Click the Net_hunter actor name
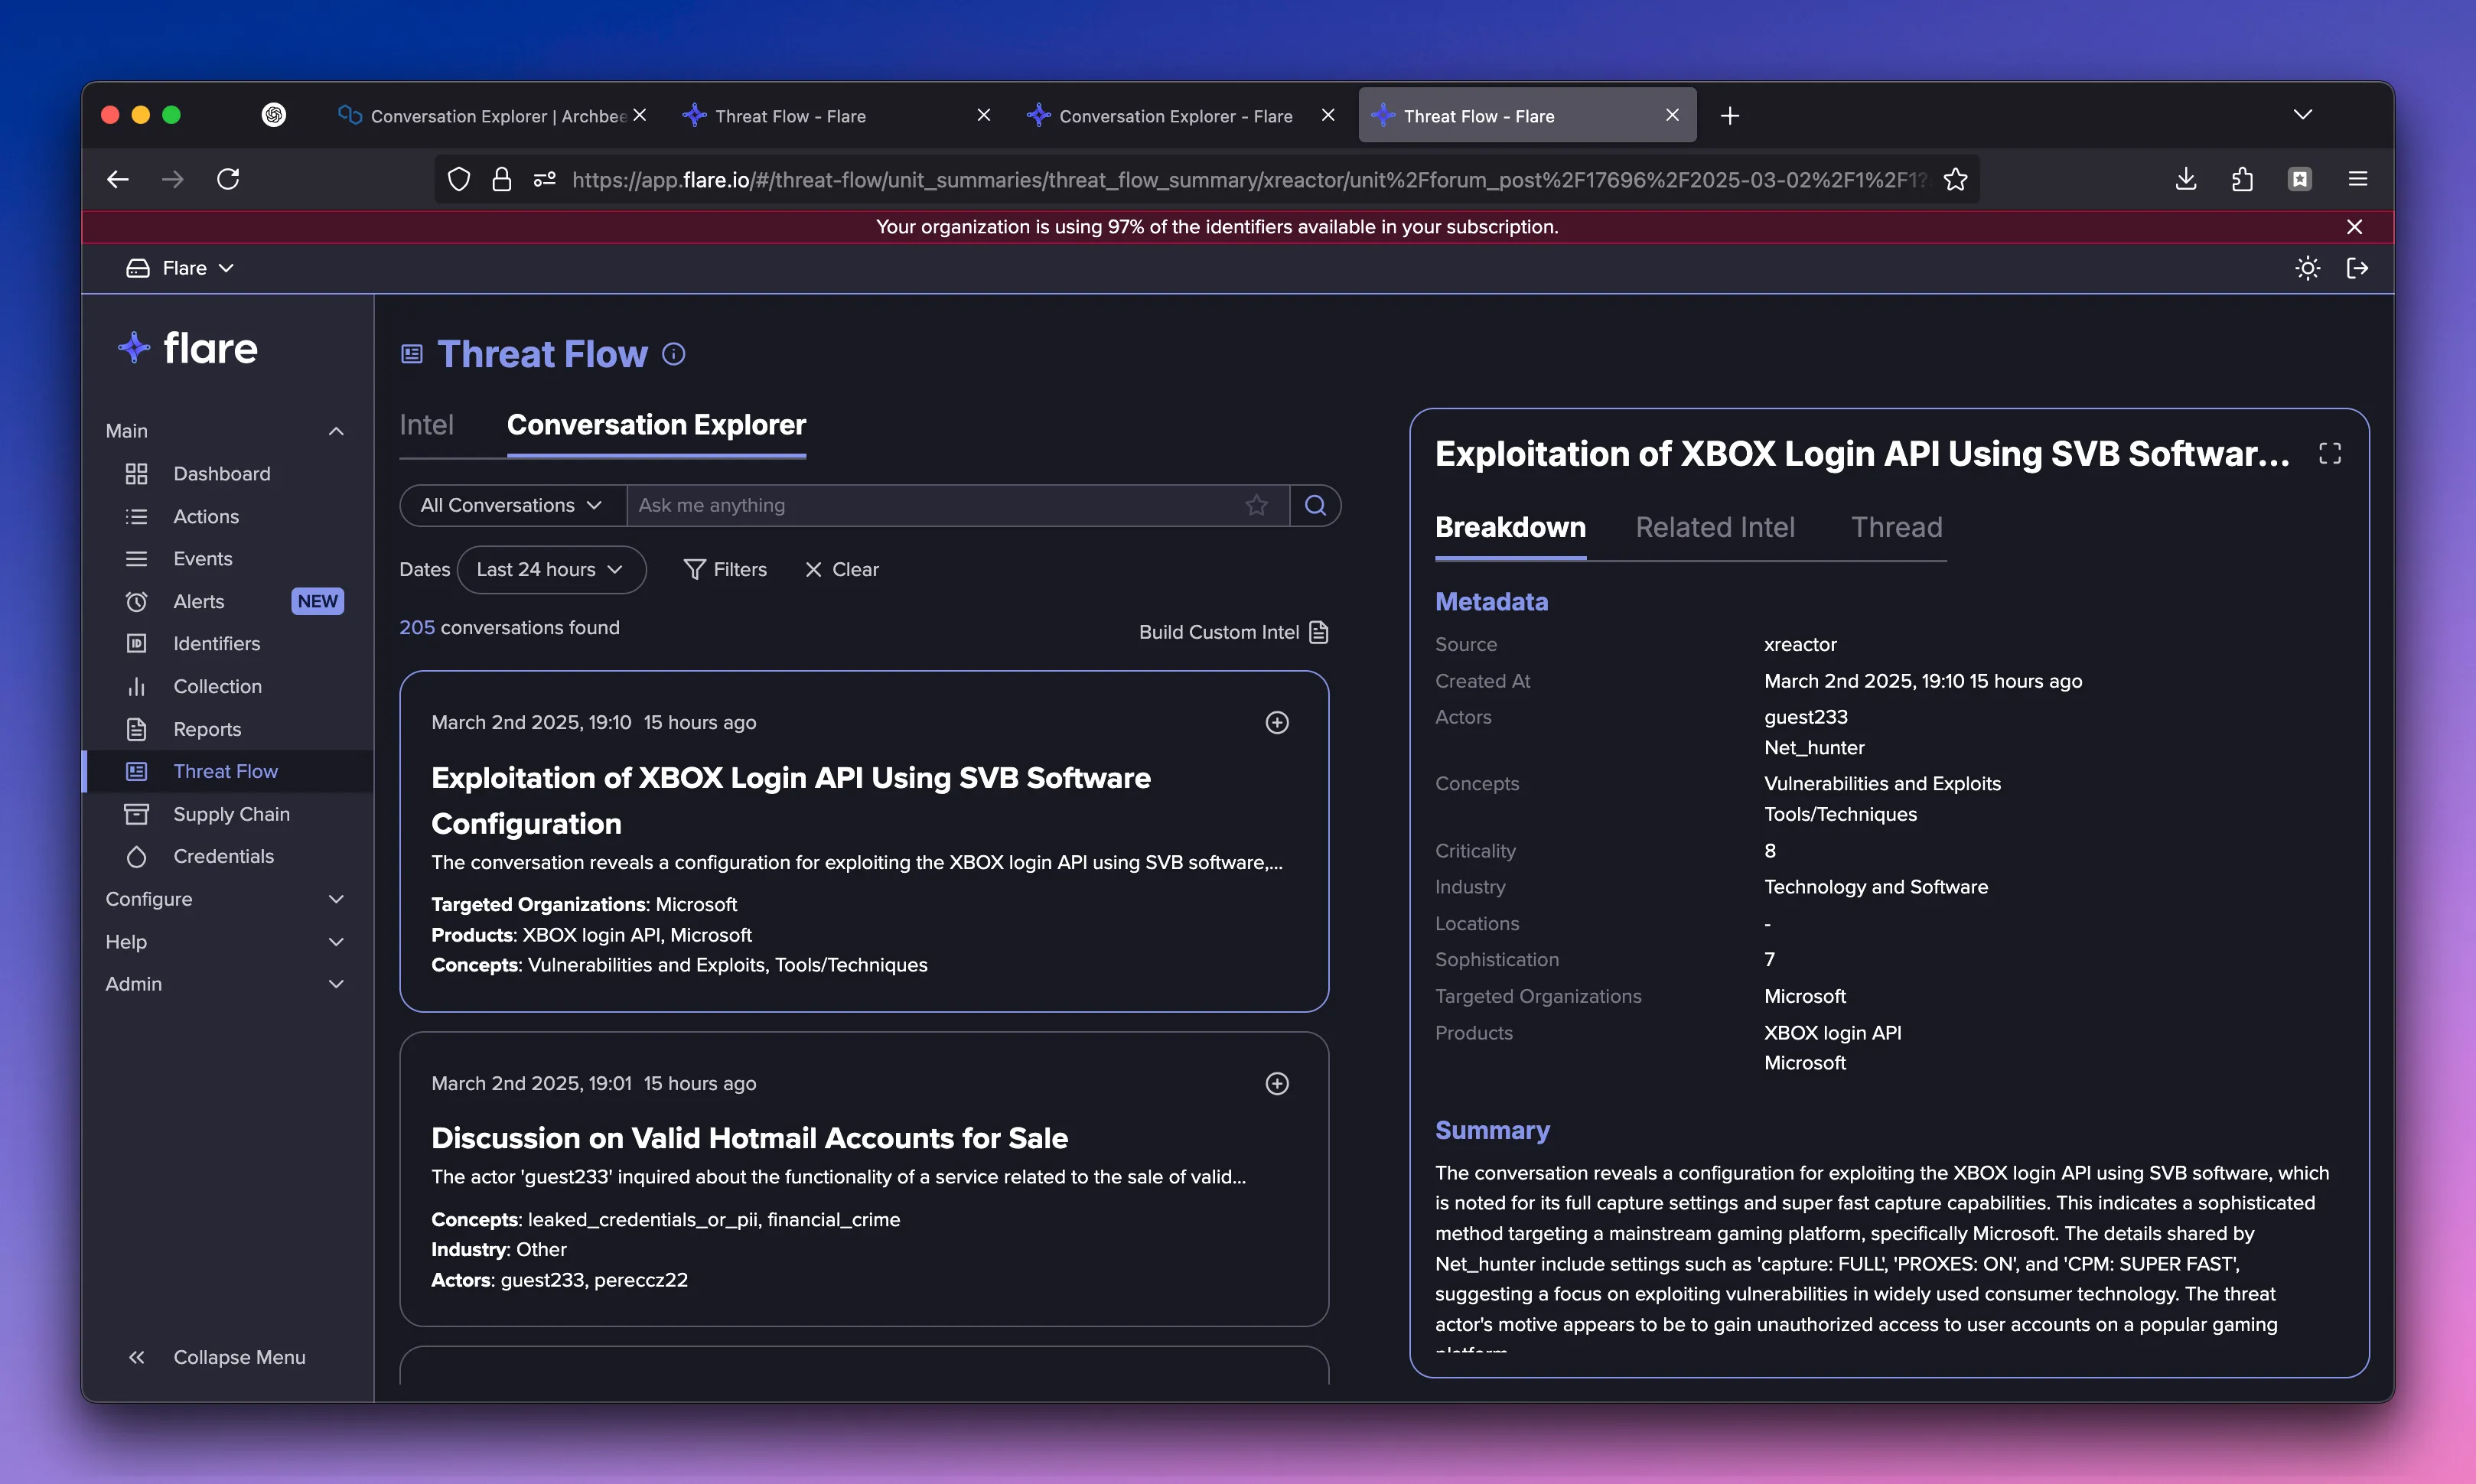2476x1484 pixels. pos(1814,747)
